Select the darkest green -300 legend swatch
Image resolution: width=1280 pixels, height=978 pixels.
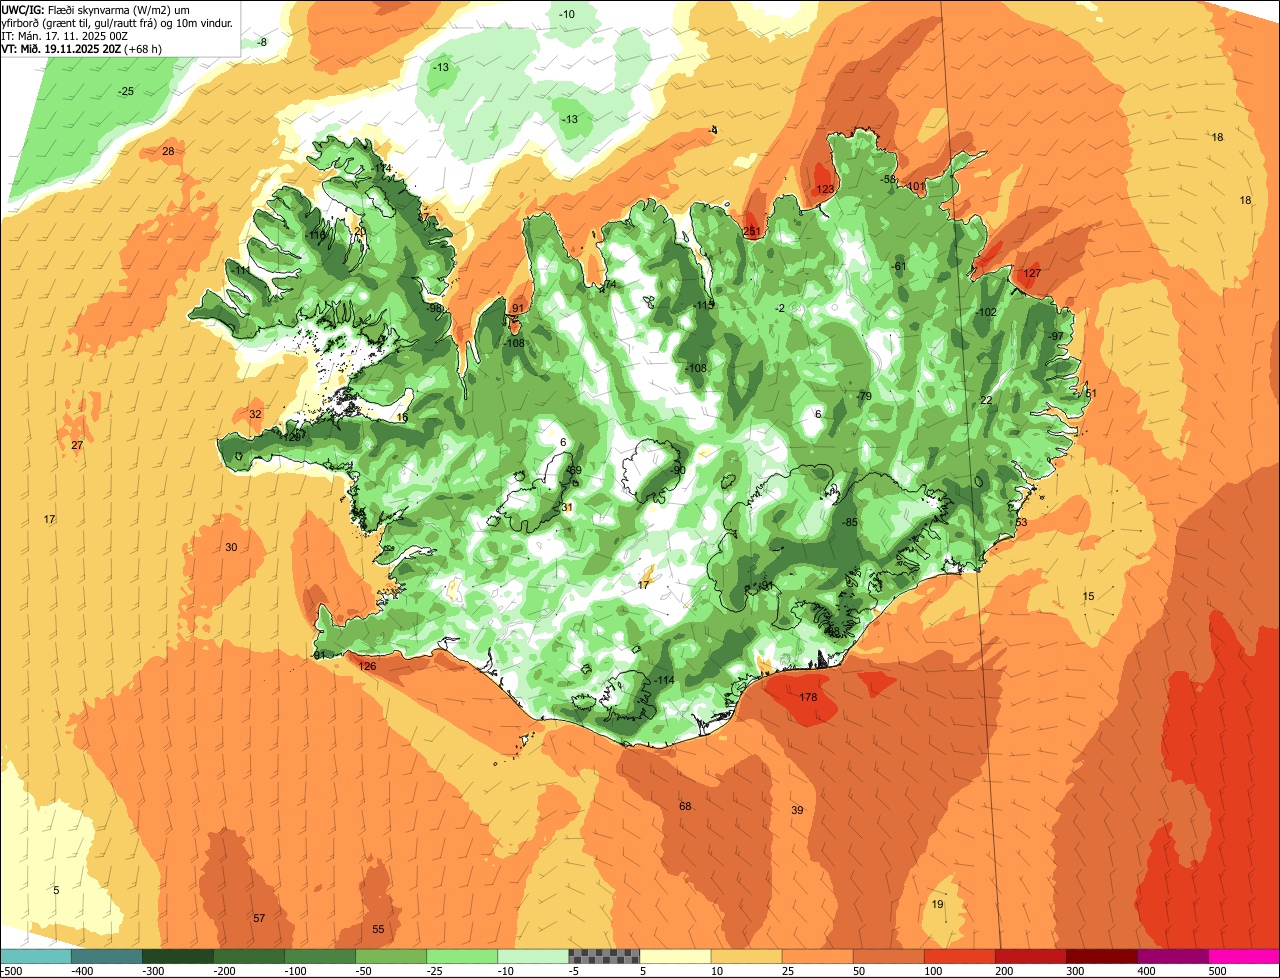[178, 955]
